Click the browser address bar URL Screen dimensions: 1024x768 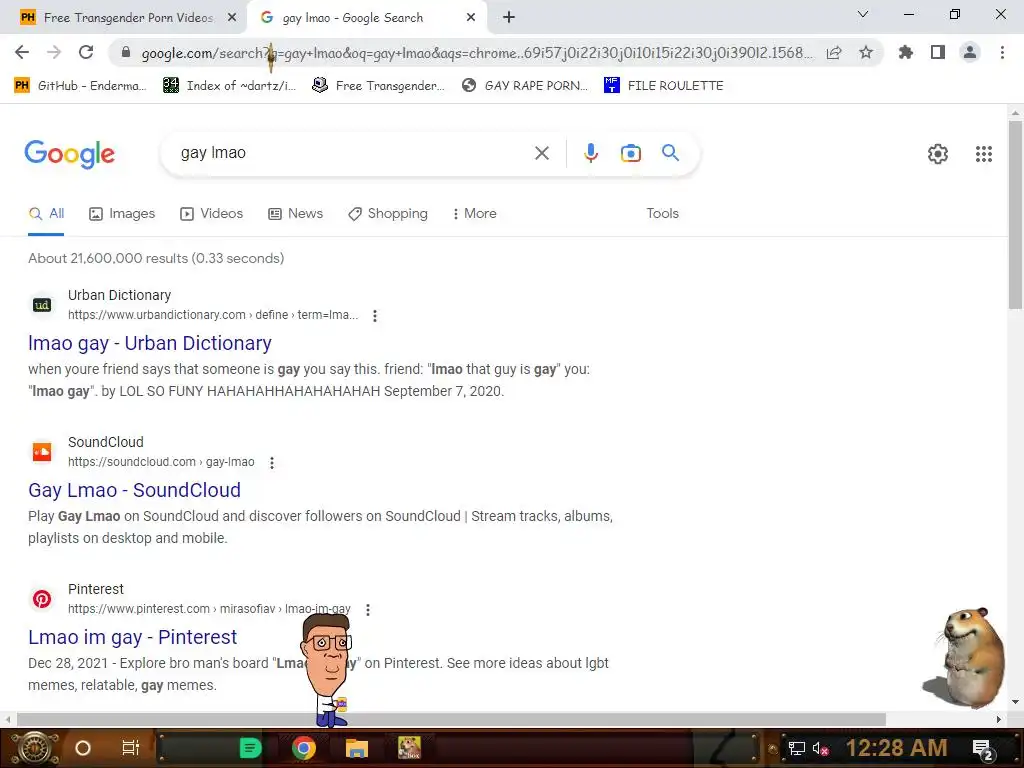tap(477, 53)
